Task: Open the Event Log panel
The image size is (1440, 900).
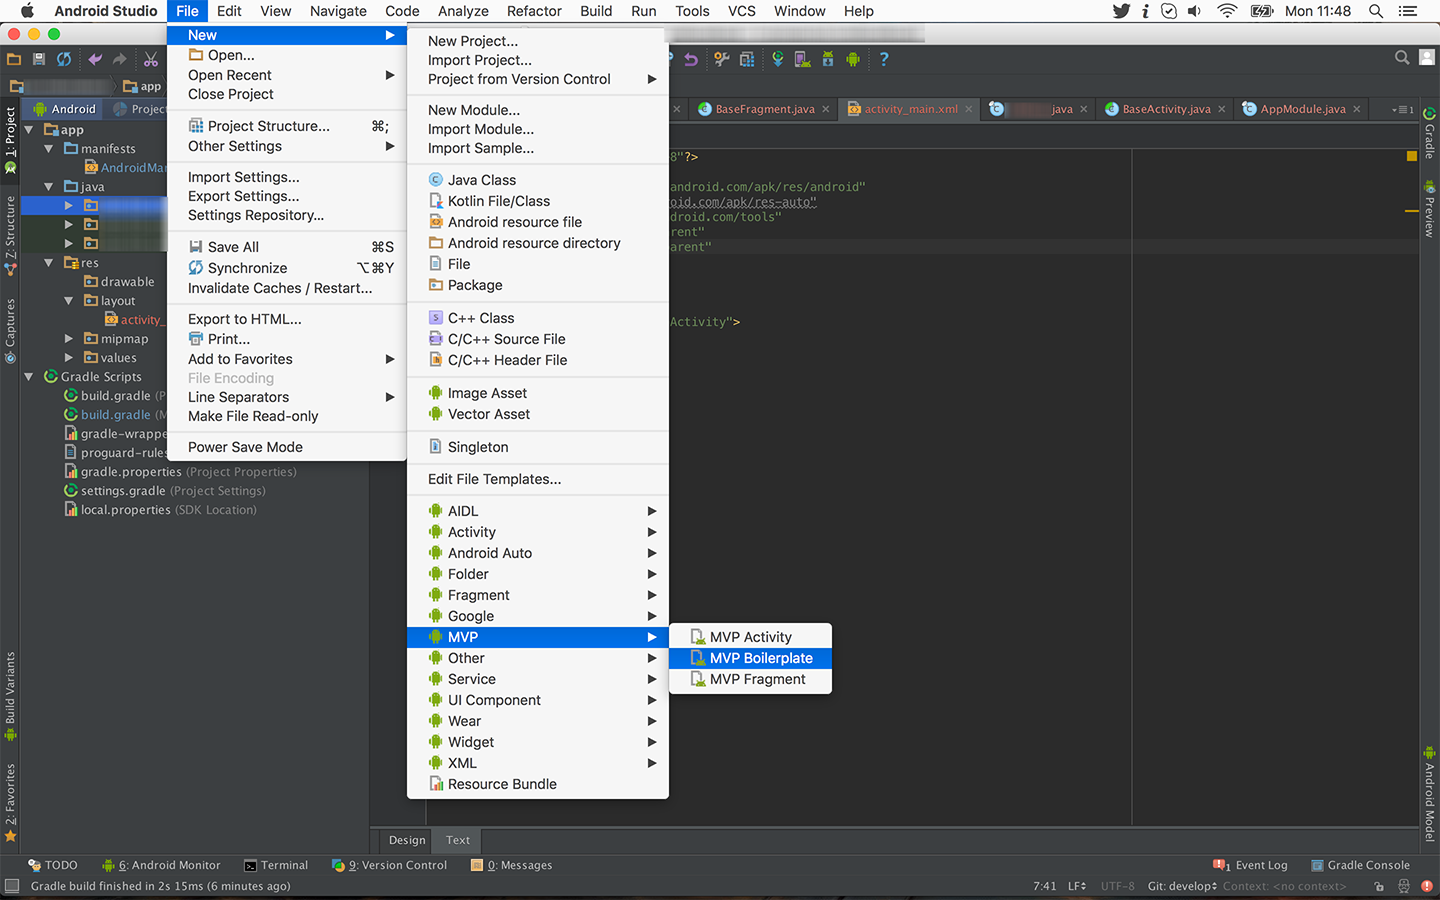Action: click(1250, 865)
